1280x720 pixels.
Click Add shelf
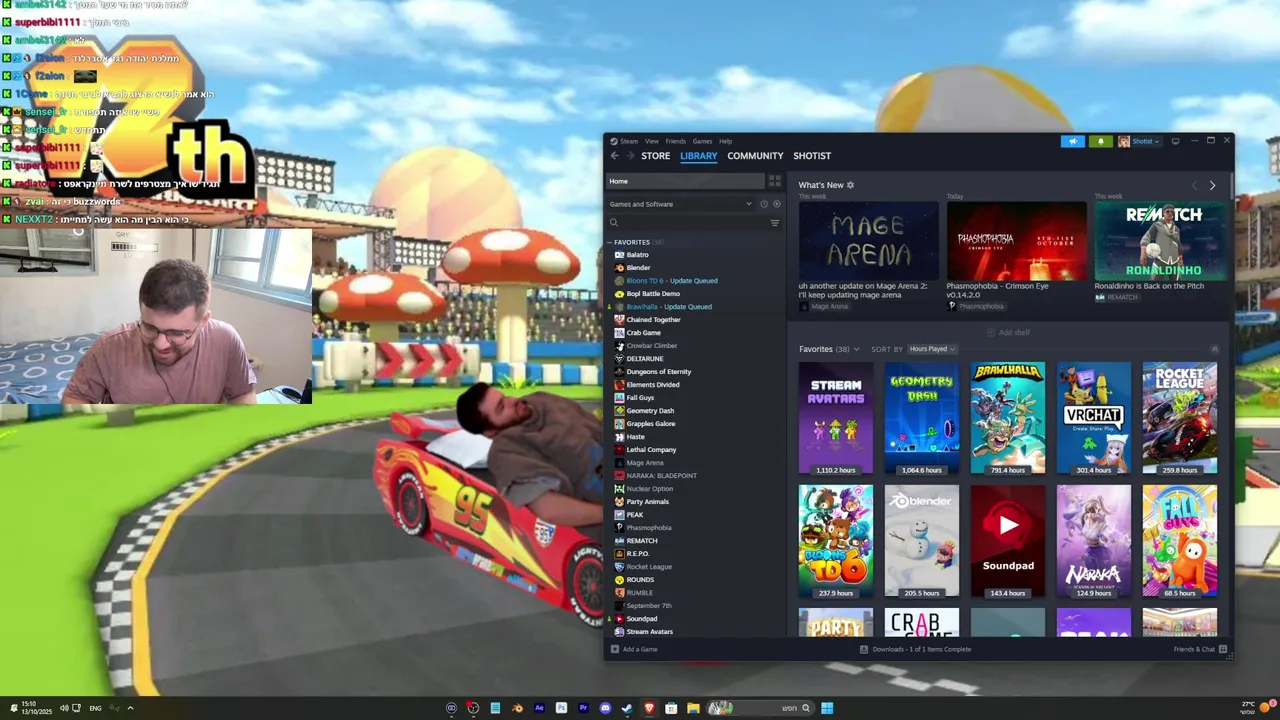(x=1008, y=332)
